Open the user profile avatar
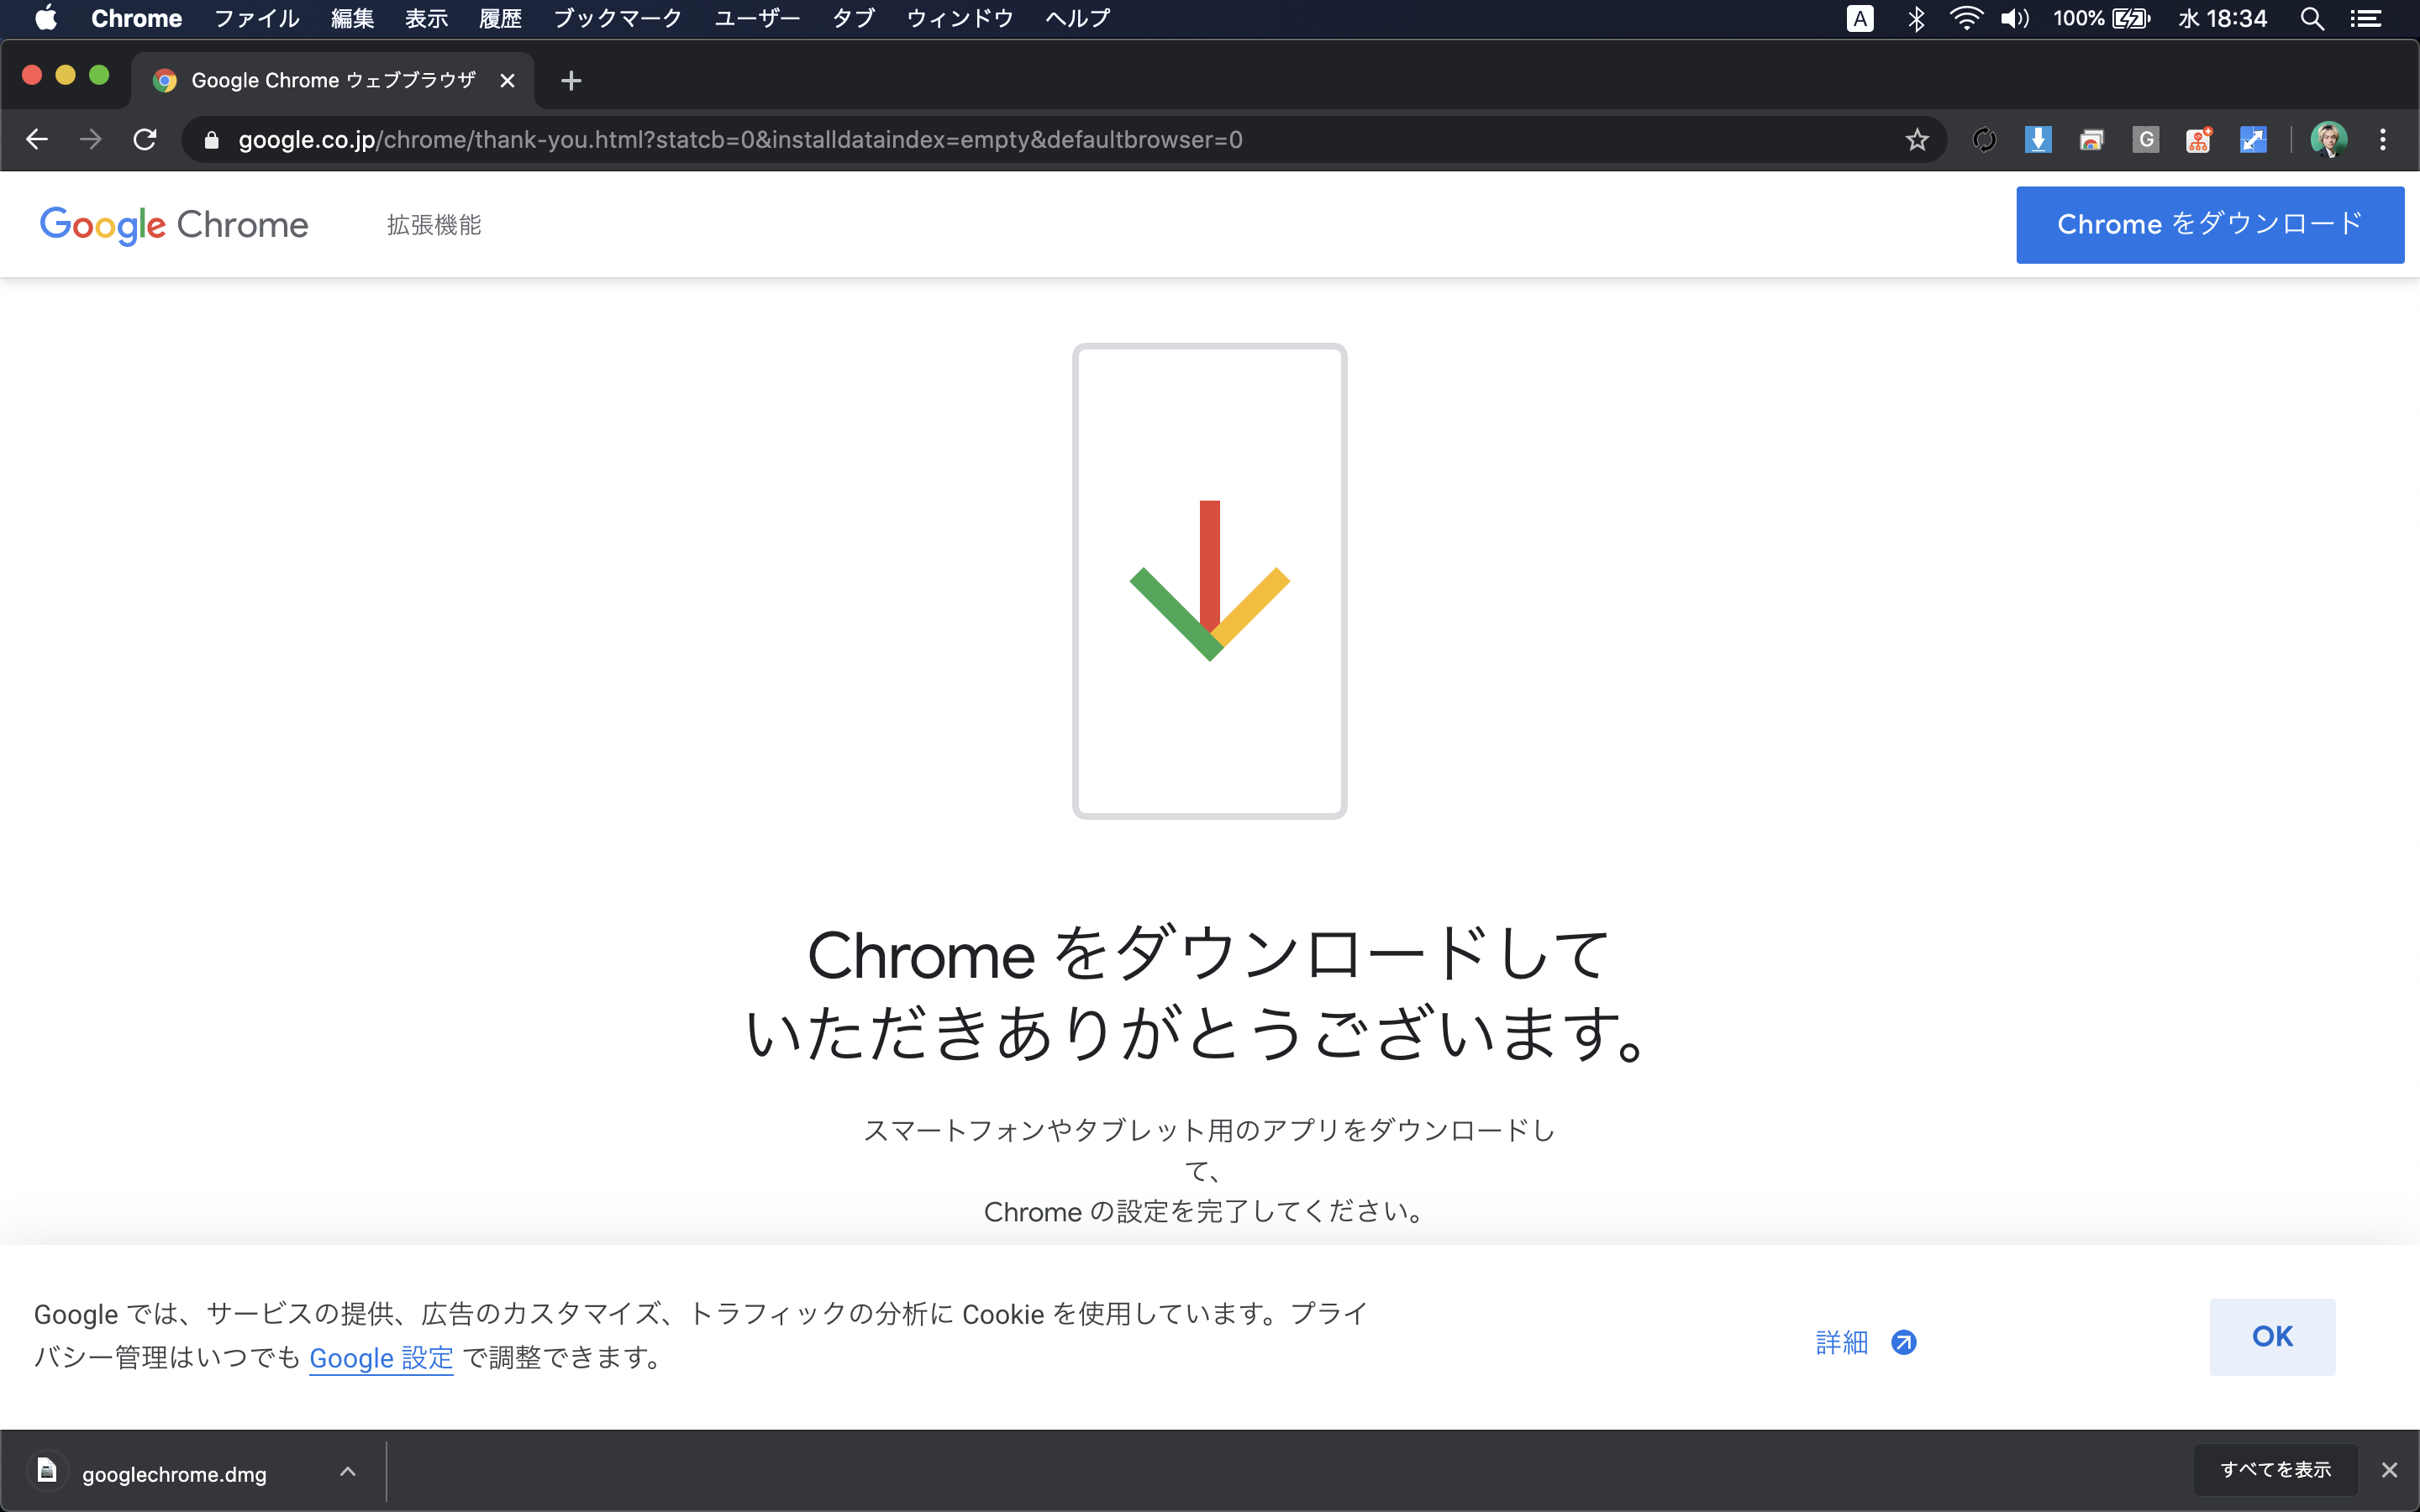This screenshot has width=2420, height=1512. click(2329, 140)
